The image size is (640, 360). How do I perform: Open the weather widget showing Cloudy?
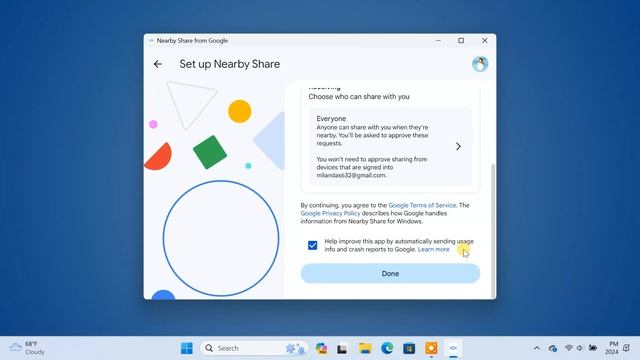(27, 348)
